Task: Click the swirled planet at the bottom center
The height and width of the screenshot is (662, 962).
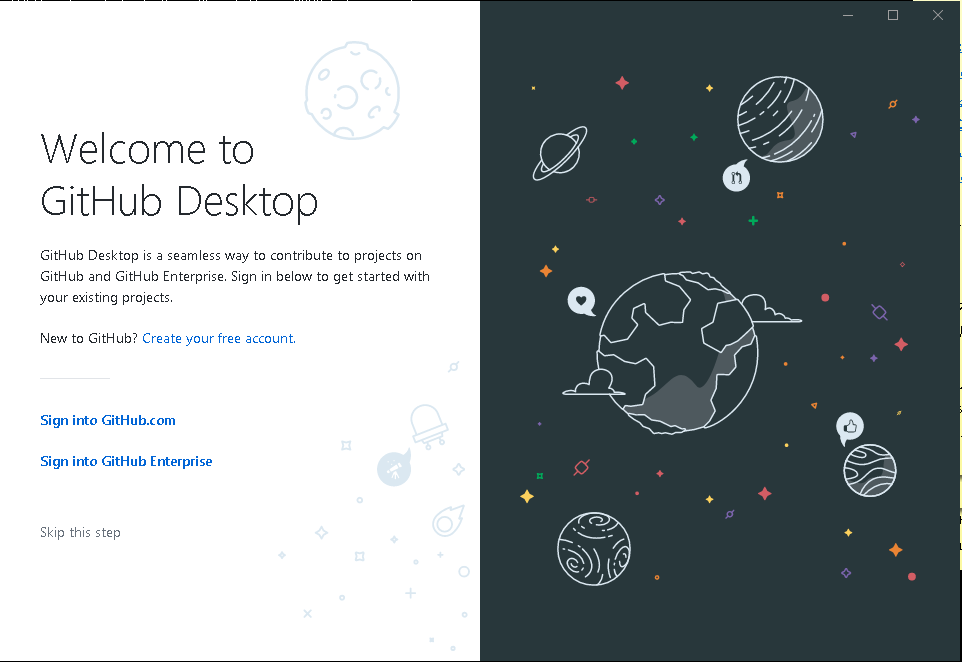Action: [594, 549]
